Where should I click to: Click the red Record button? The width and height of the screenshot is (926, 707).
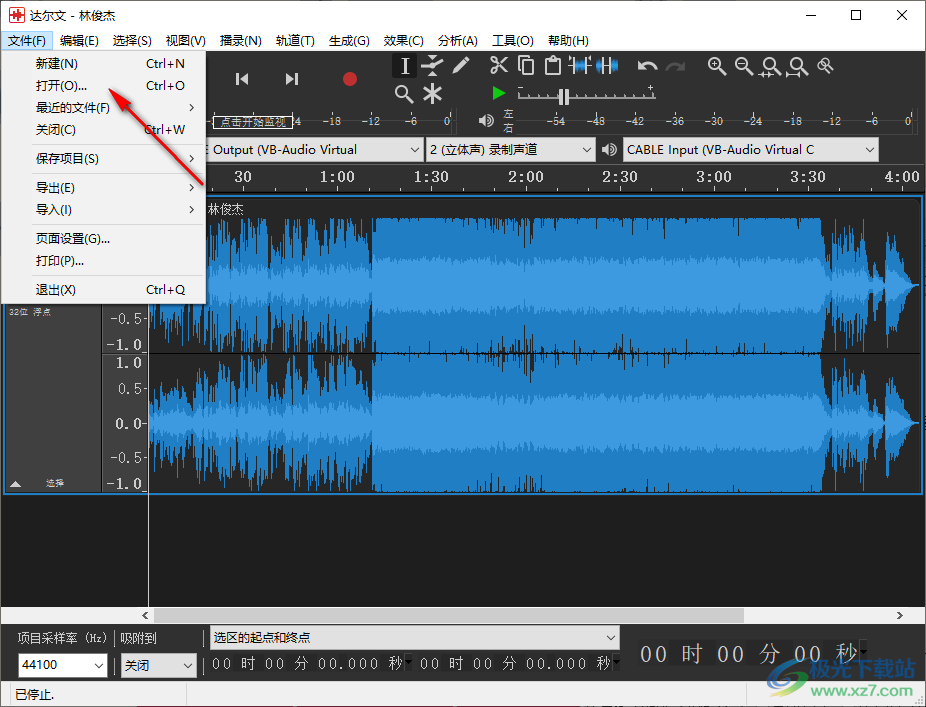[350, 79]
